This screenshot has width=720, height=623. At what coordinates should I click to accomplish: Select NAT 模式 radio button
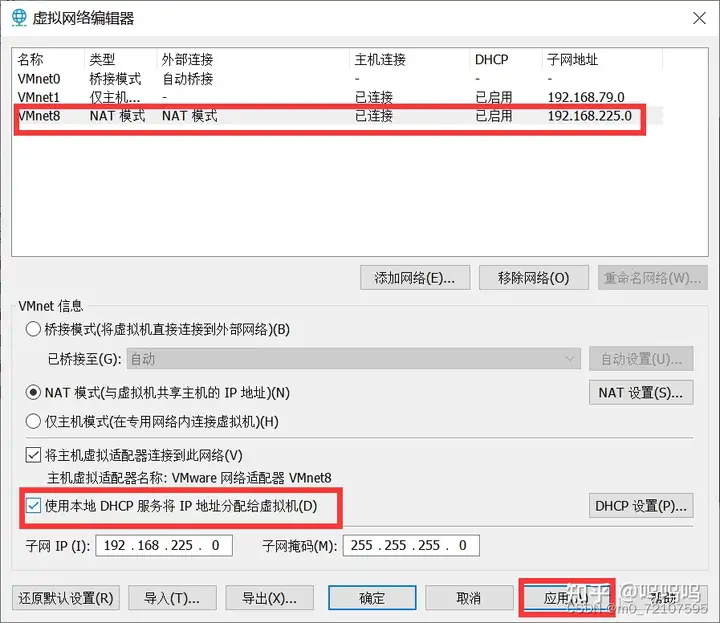(x=33, y=393)
